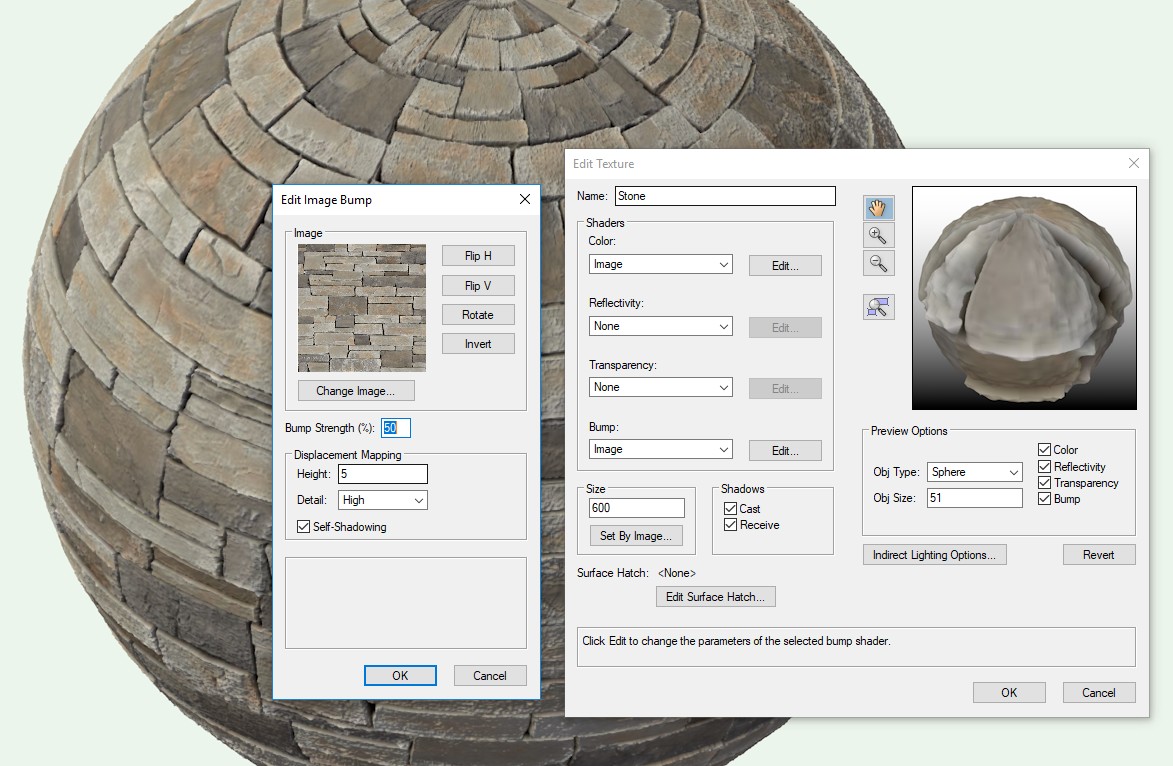Uncheck Cast under Shadows
1173x766 pixels.
(730, 508)
